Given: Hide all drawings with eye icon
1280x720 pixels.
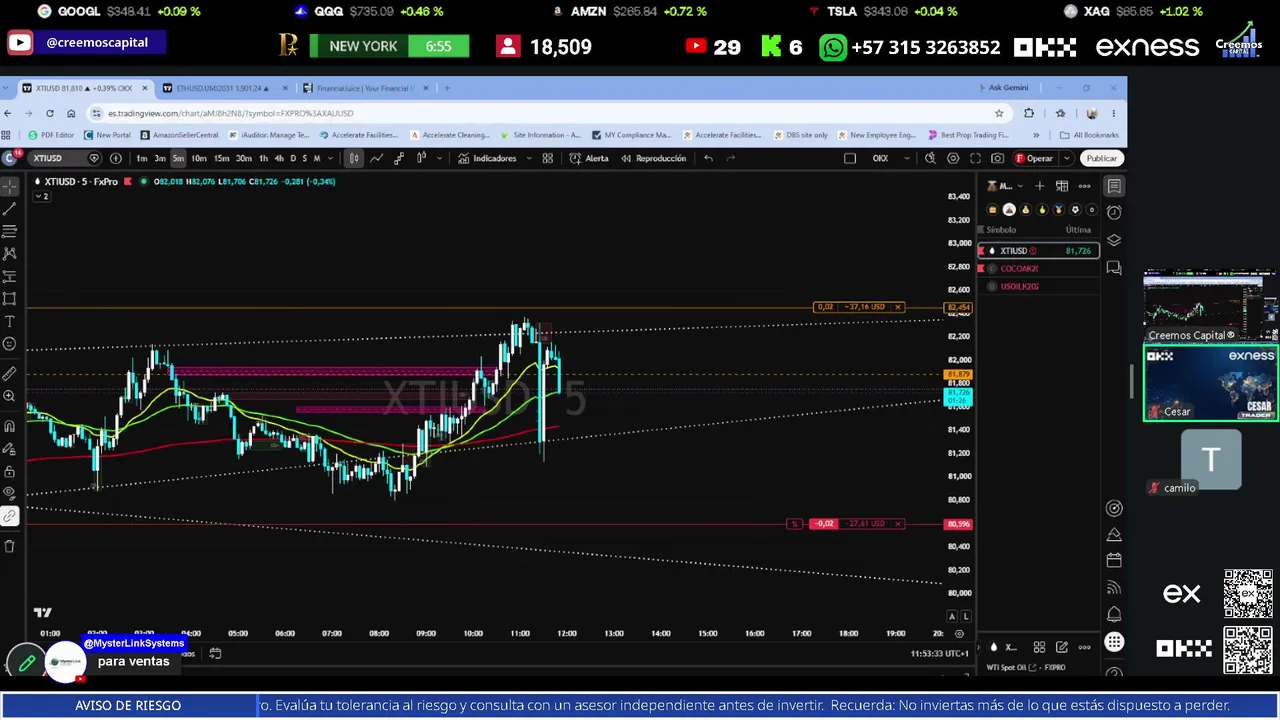Looking at the screenshot, I should (x=10, y=493).
